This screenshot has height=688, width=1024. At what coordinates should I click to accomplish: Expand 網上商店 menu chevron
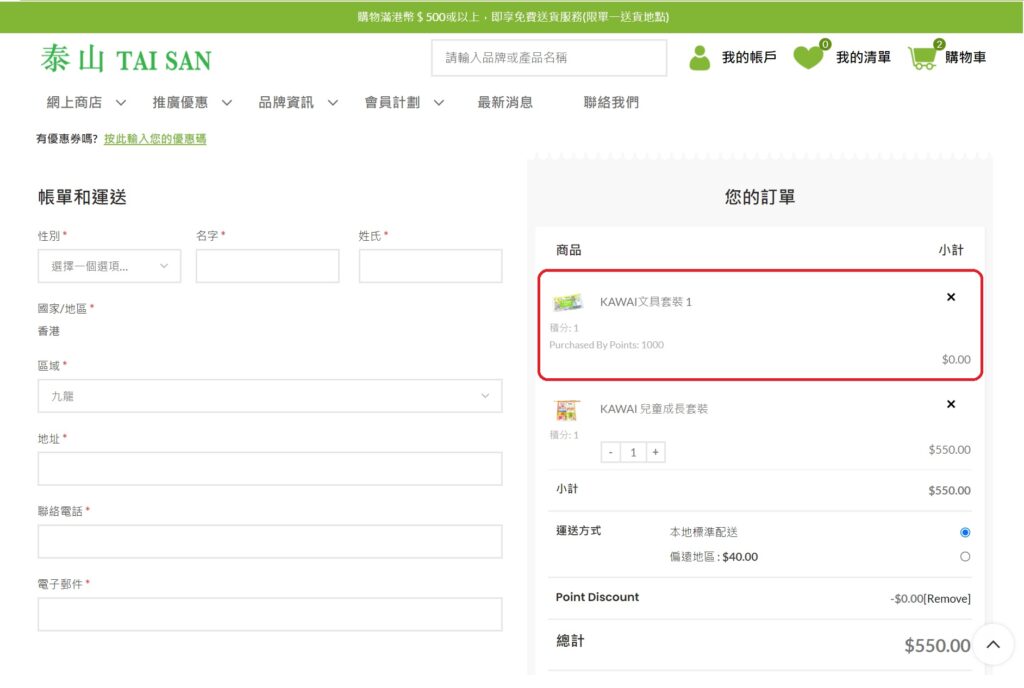click(121, 102)
